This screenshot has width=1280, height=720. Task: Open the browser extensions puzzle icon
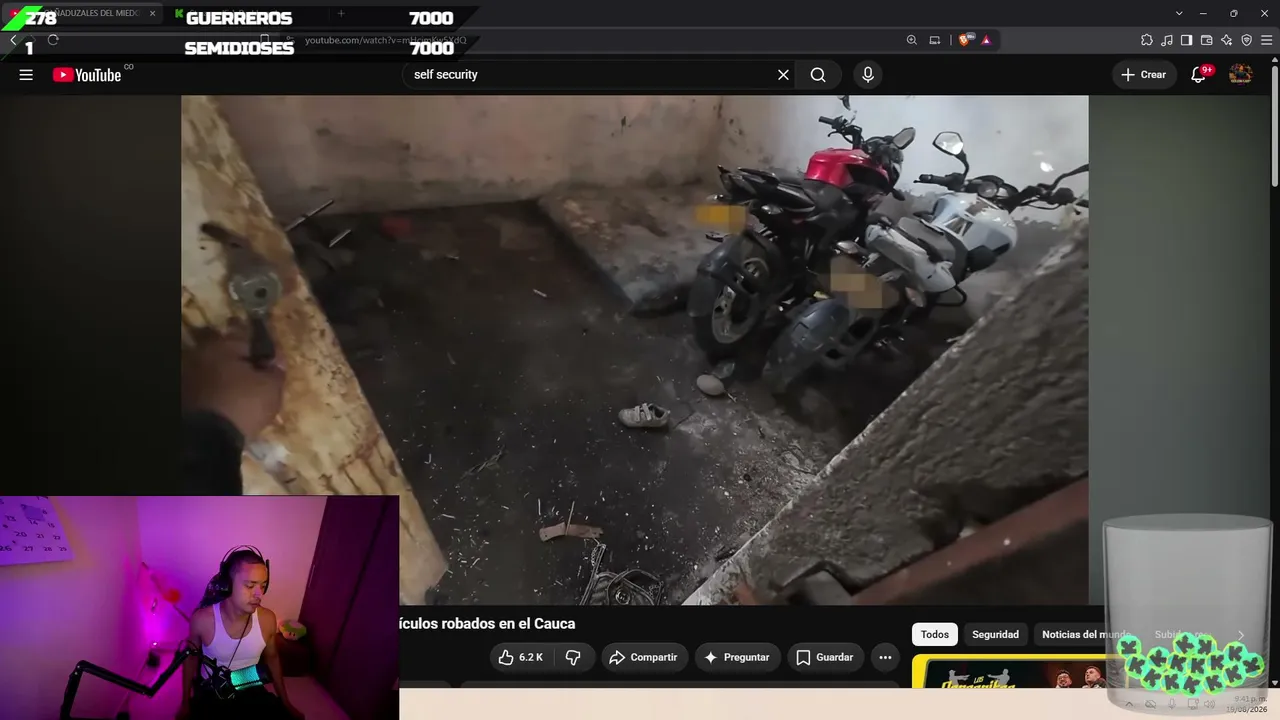tap(1147, 40)
